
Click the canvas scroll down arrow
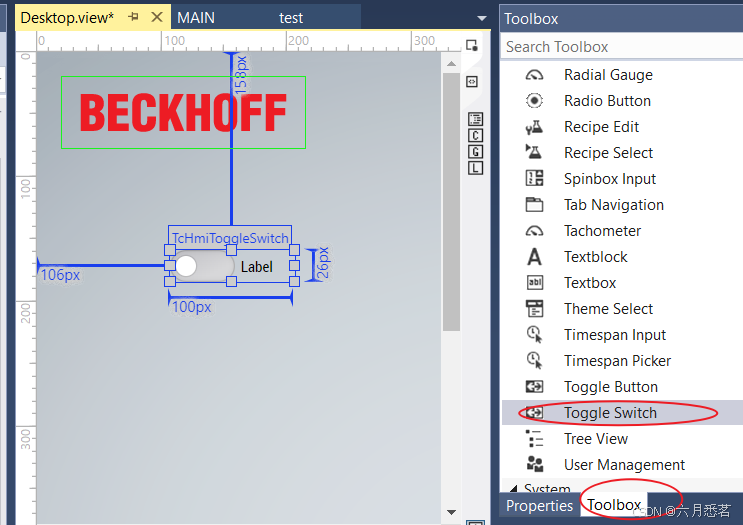pos(452,512)
